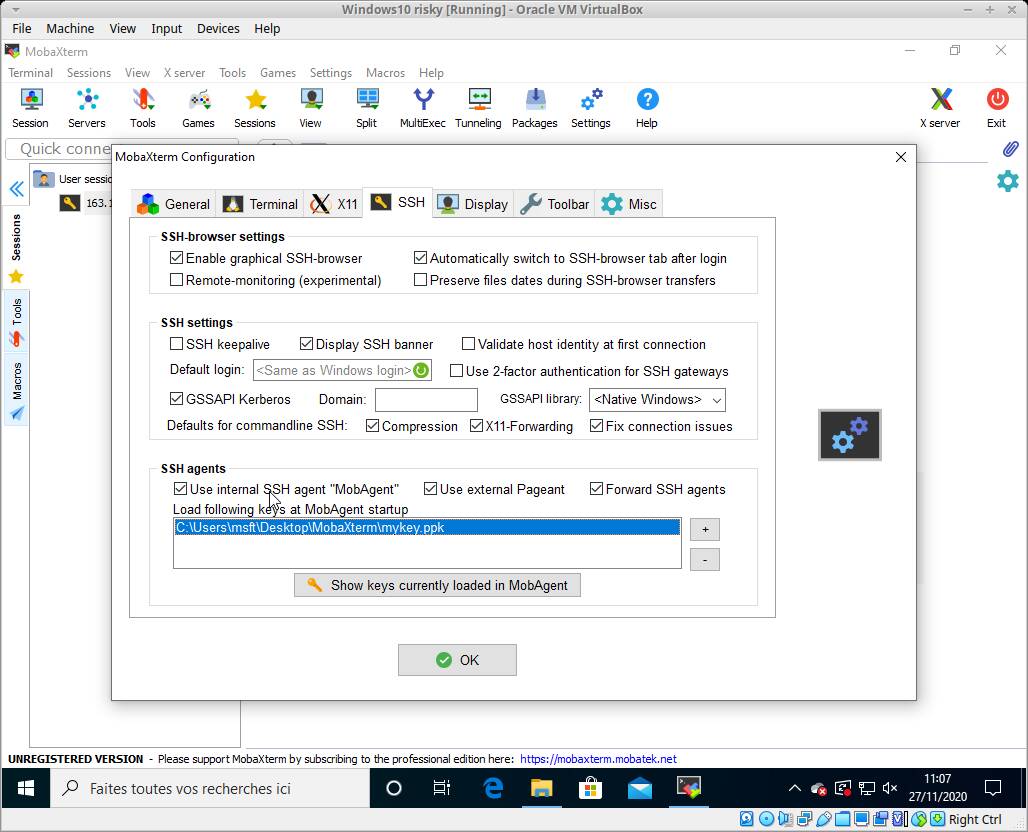The image size is (1028, 832).
Task: Open the Games toolbar icon
Action: 199,108
